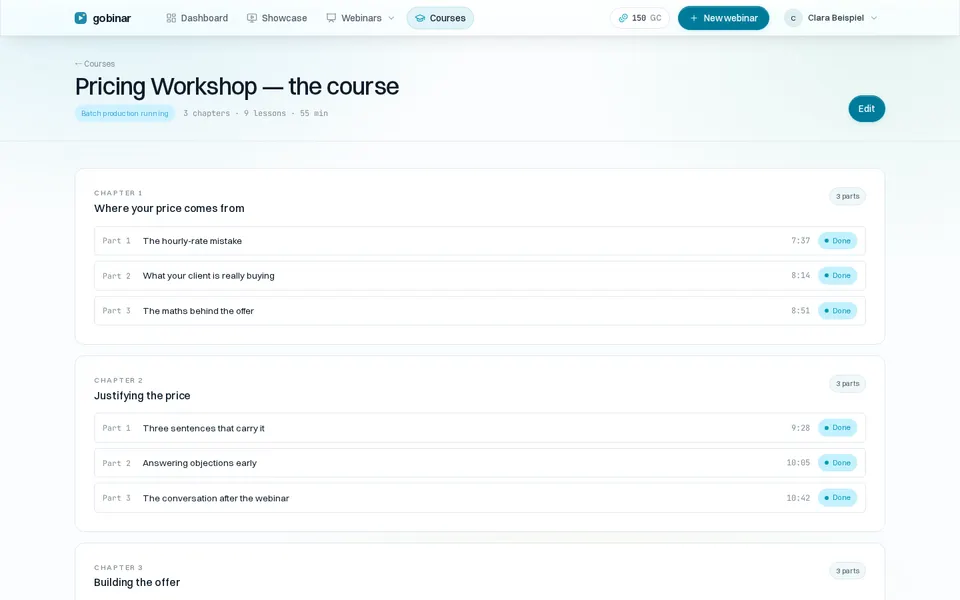Viewport: 960px width, 600px height.
Task: Click the course title Pricing Workshop
Action: [x=237, y=86]
